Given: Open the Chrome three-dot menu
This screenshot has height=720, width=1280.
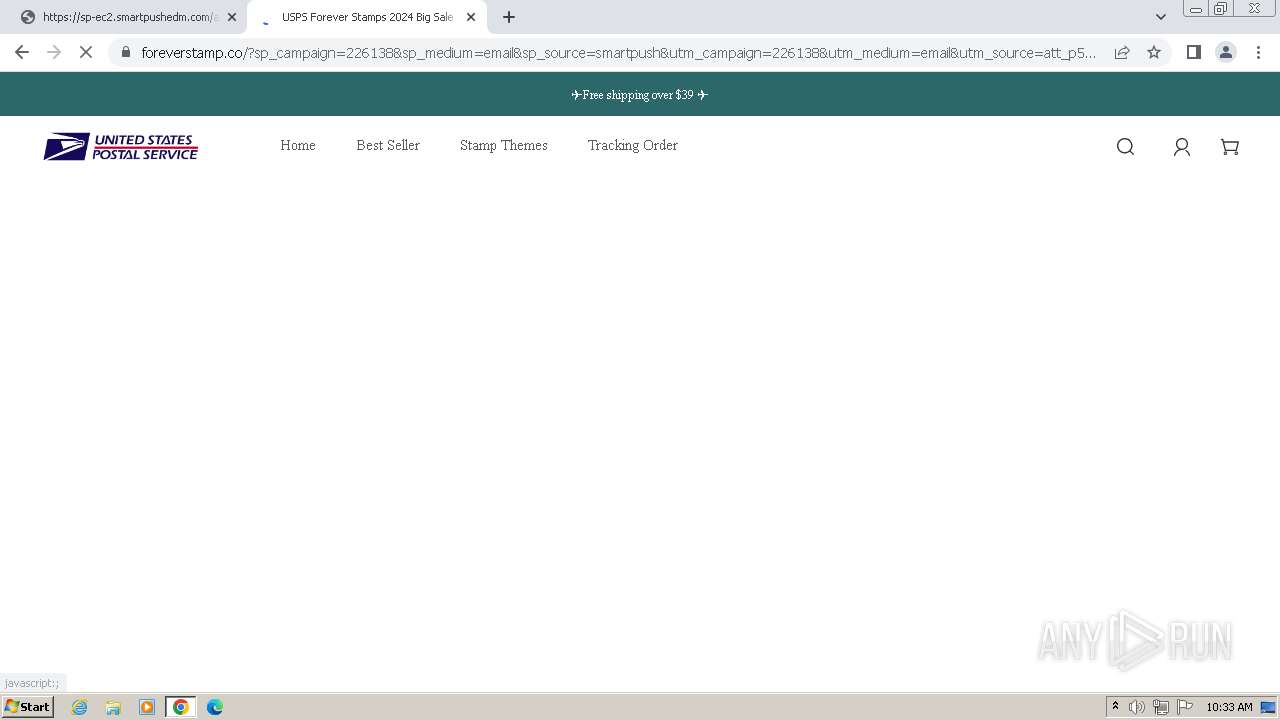Looking at the screenshot, I should click(1259, 52).
